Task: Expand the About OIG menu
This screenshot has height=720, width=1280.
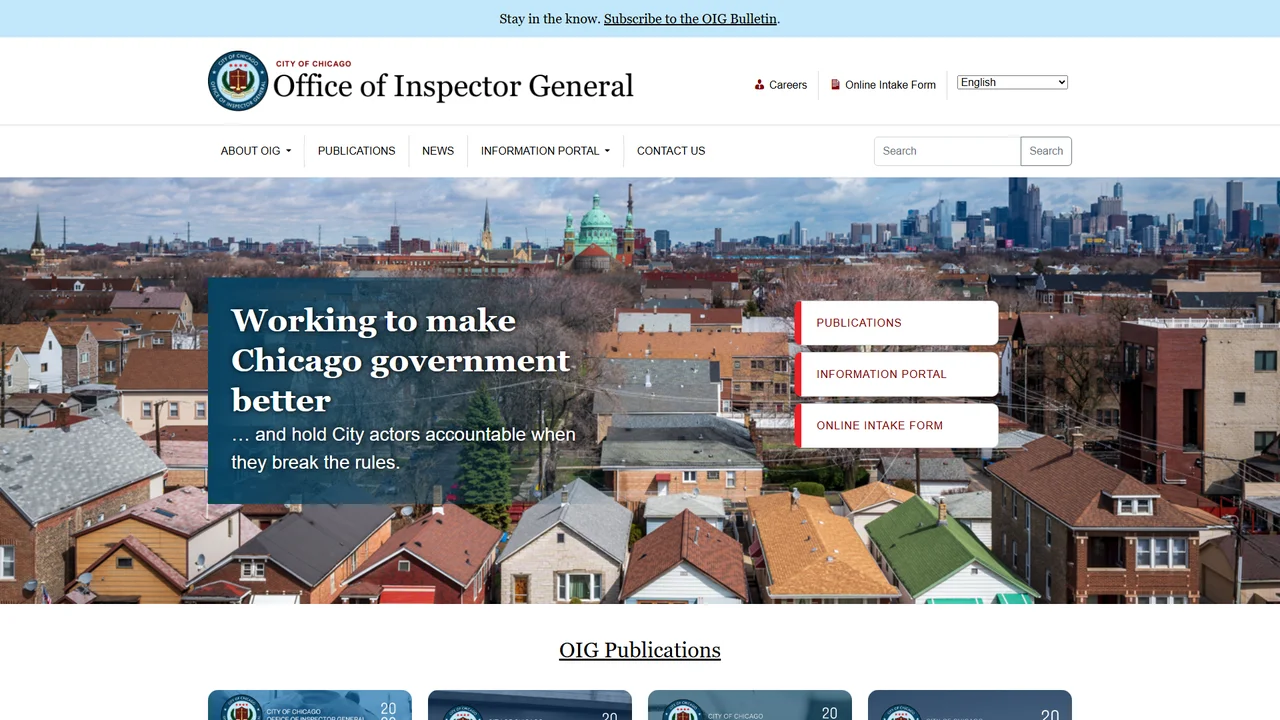Action: pyautogui.click(x=256, y=151)
